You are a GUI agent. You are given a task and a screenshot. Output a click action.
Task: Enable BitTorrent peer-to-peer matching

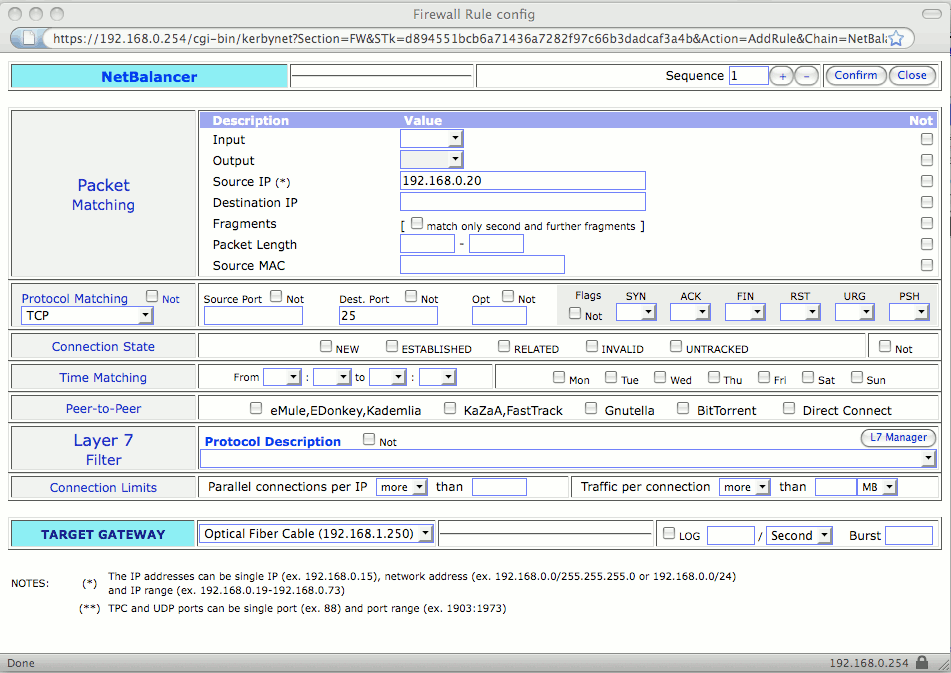tap(683, 408)
